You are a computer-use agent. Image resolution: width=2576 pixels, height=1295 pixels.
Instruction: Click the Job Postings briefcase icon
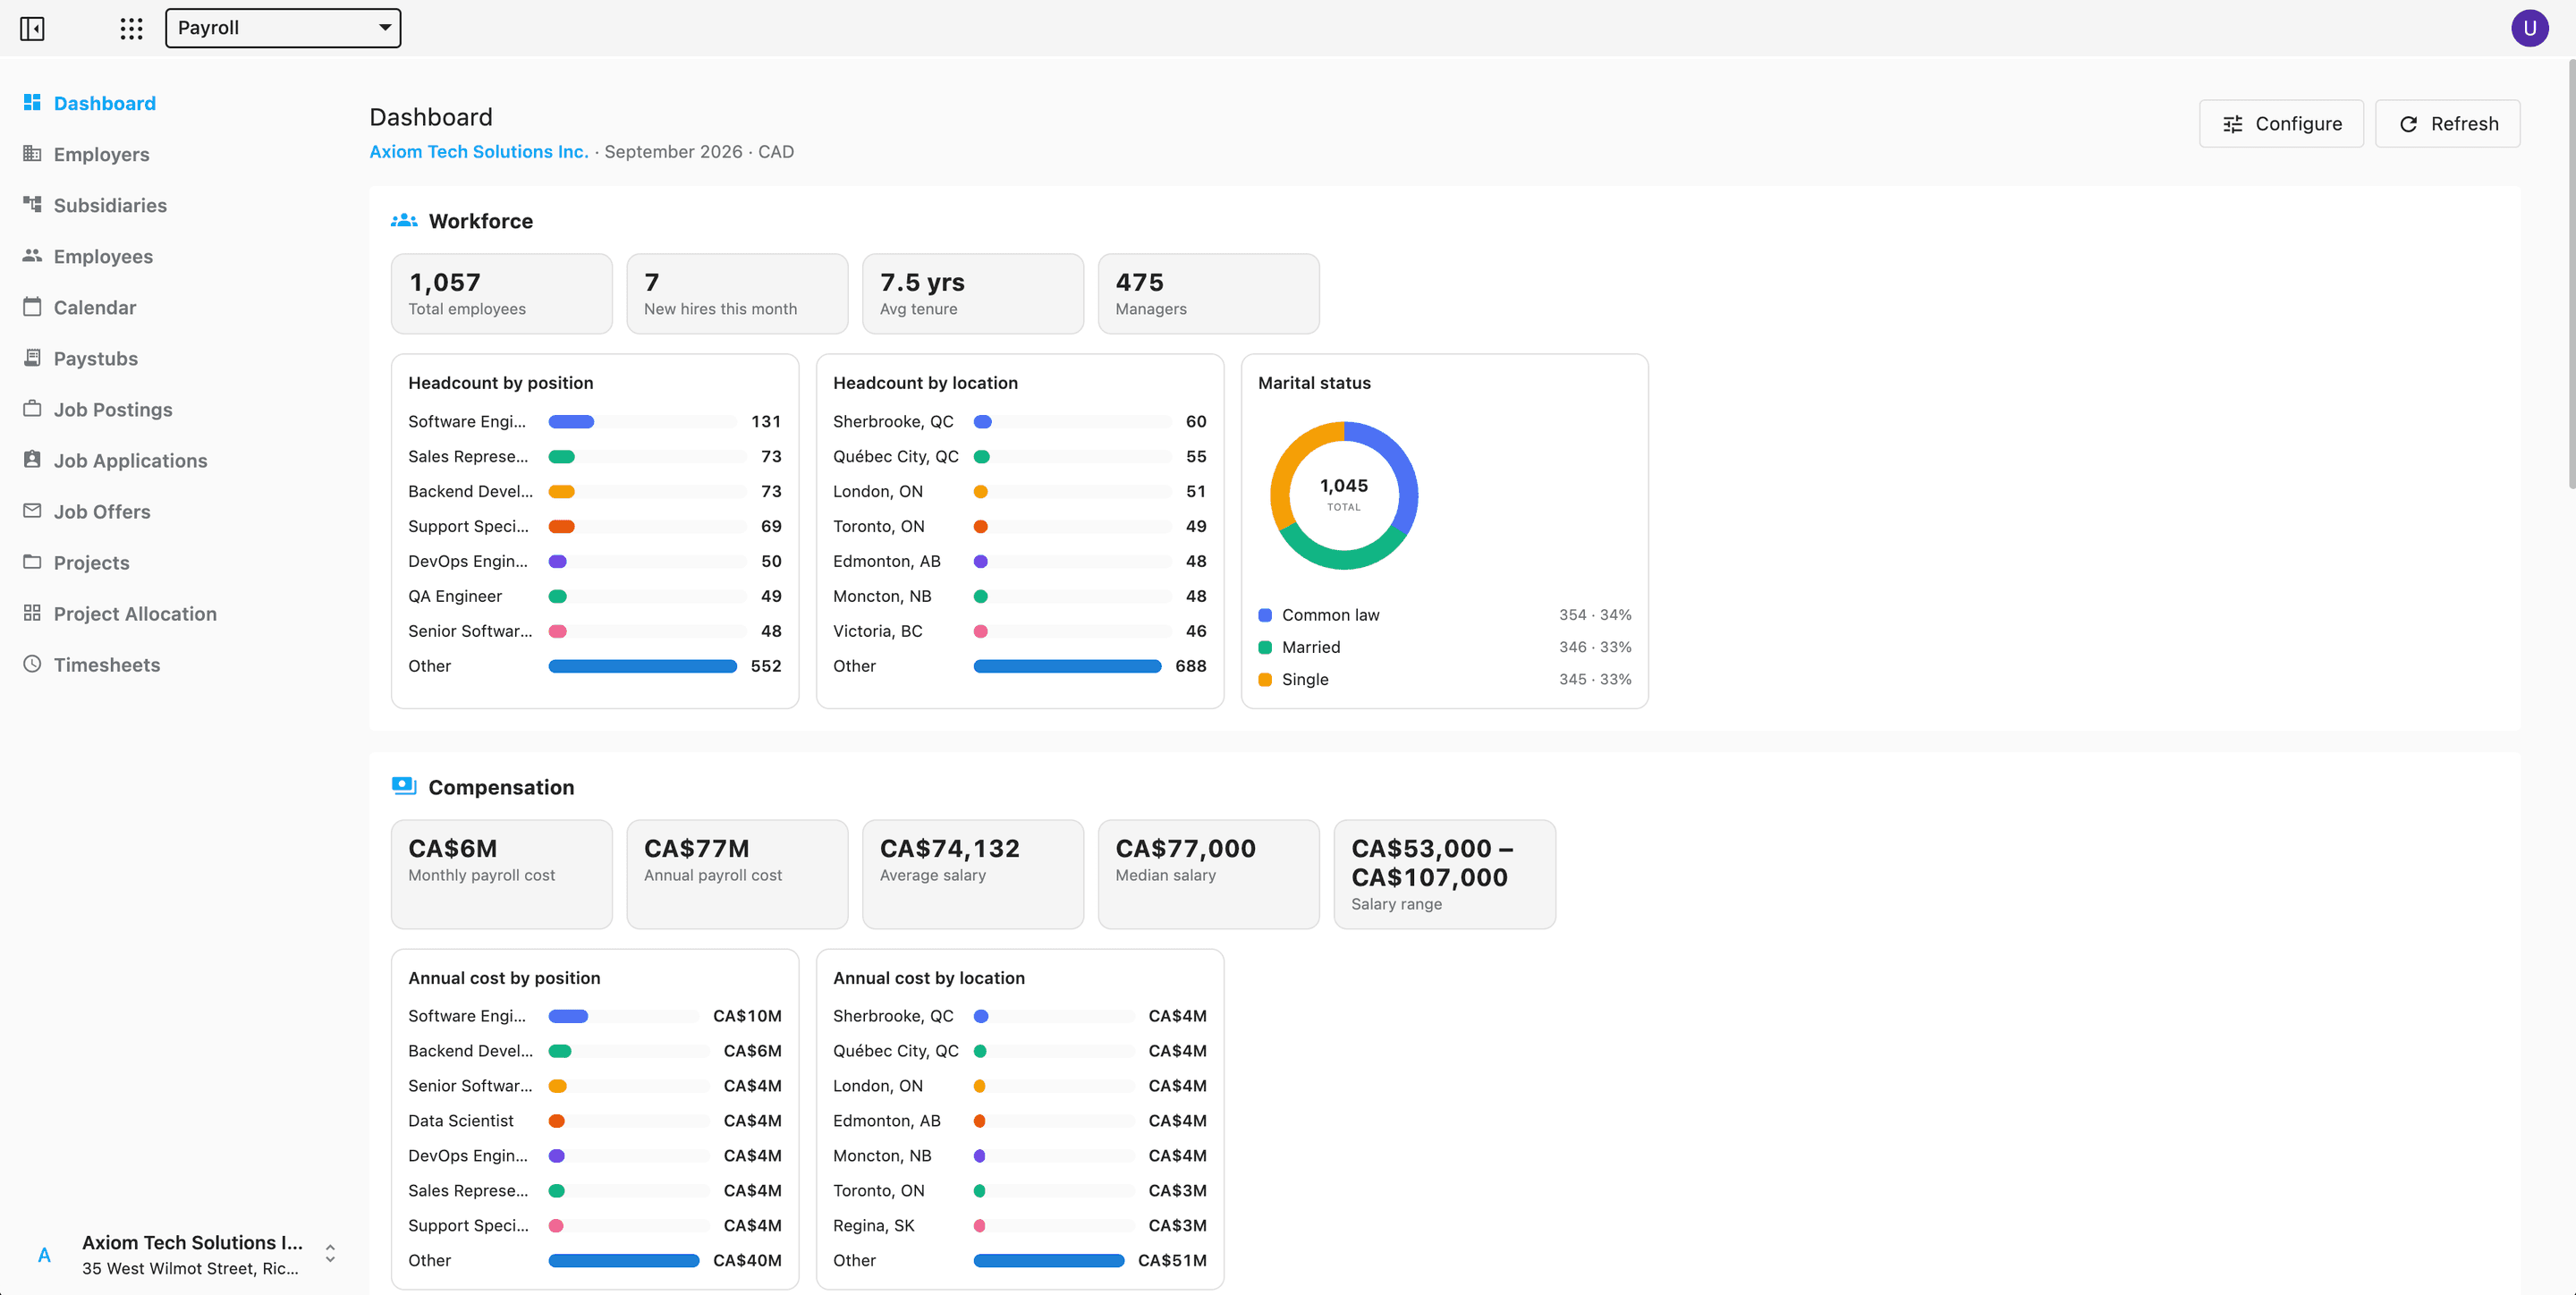click(32, 408)
